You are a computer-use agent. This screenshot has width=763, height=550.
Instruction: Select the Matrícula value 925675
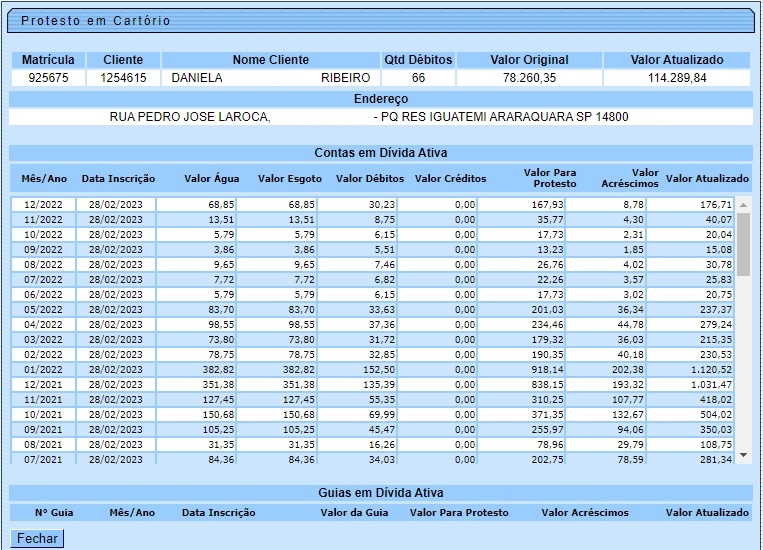coord(48,78)
